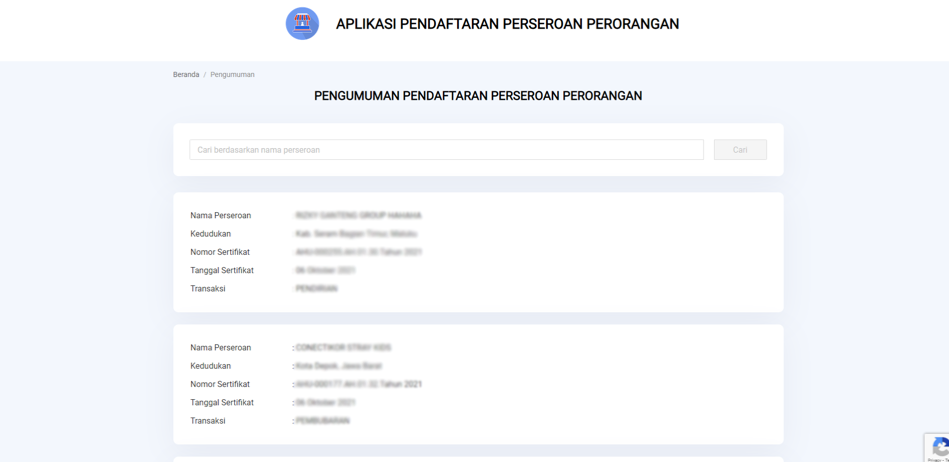Click Transaksi label in the first card

click(208, 289)
